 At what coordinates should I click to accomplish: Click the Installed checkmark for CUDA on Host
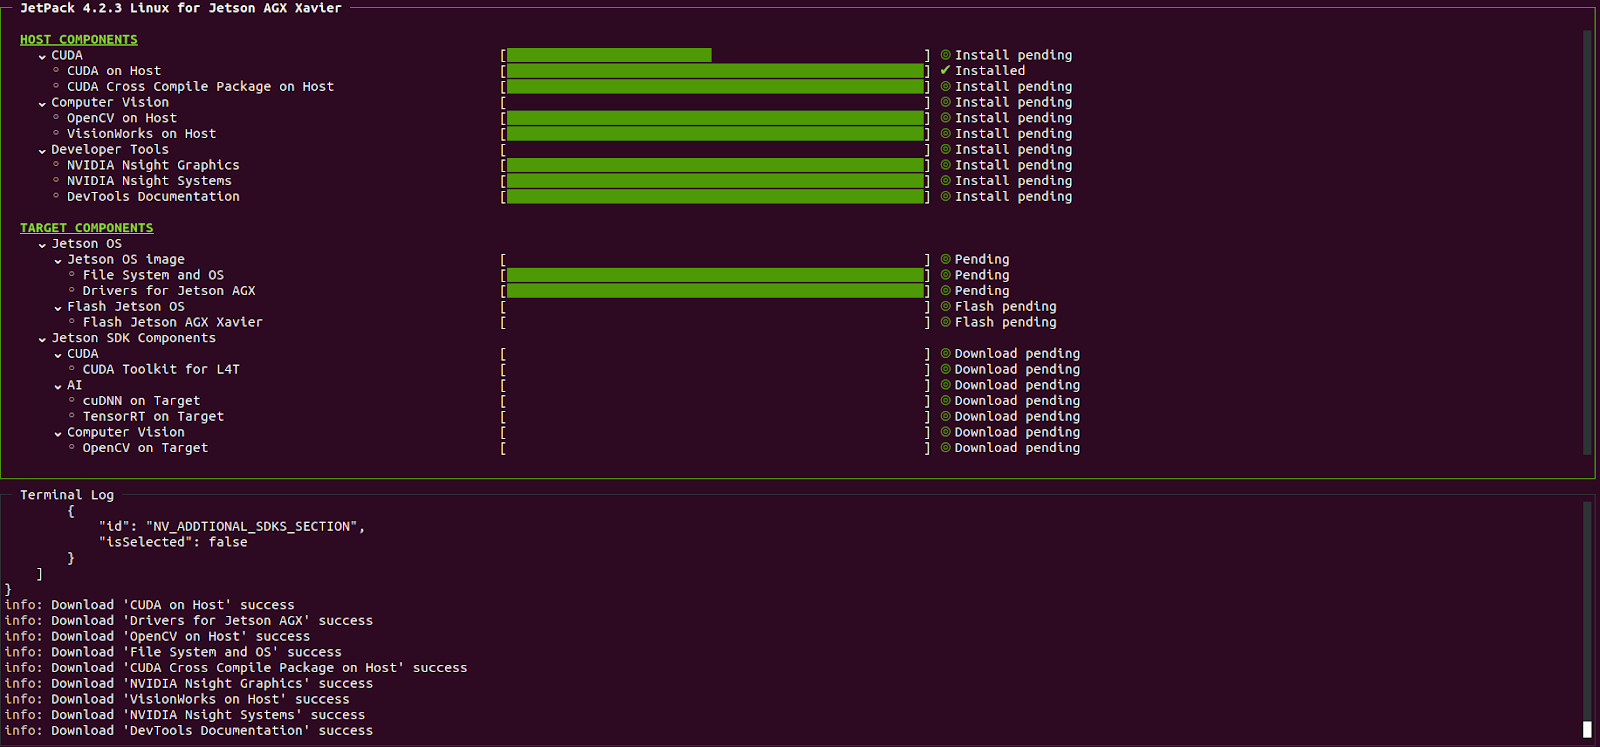pos(945,70)
